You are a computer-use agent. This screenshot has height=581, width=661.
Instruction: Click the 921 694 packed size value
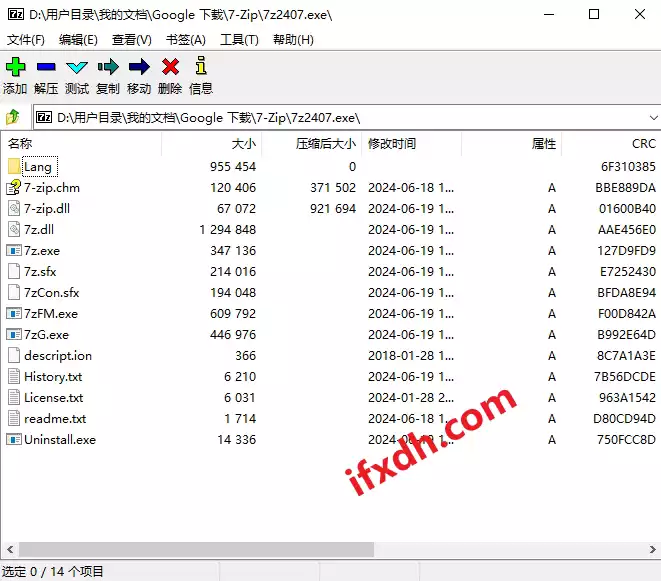tap(333, 209)
